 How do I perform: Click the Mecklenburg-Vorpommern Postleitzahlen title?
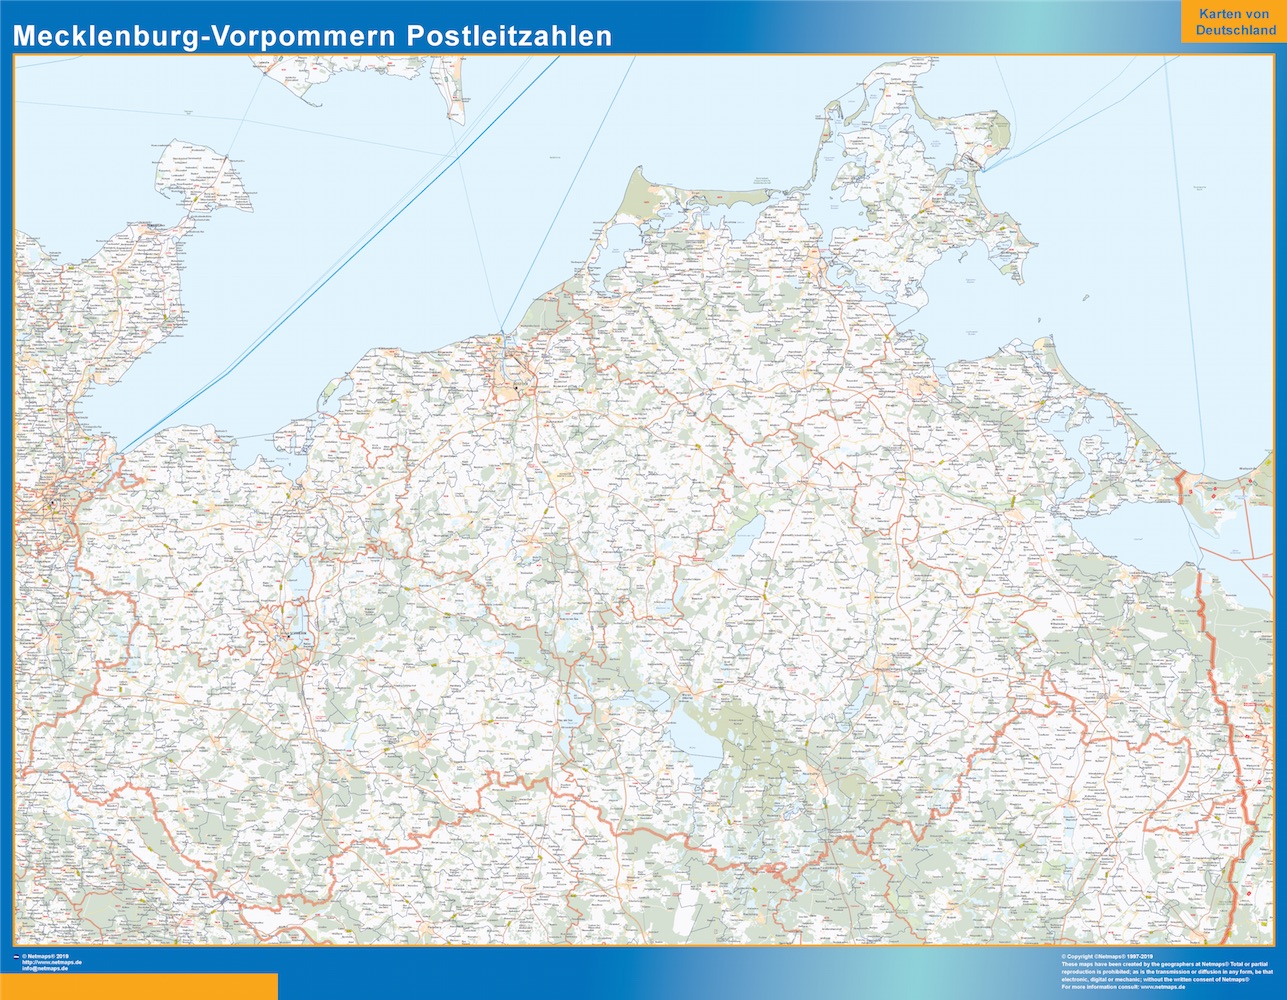click(x=312, y=35)
